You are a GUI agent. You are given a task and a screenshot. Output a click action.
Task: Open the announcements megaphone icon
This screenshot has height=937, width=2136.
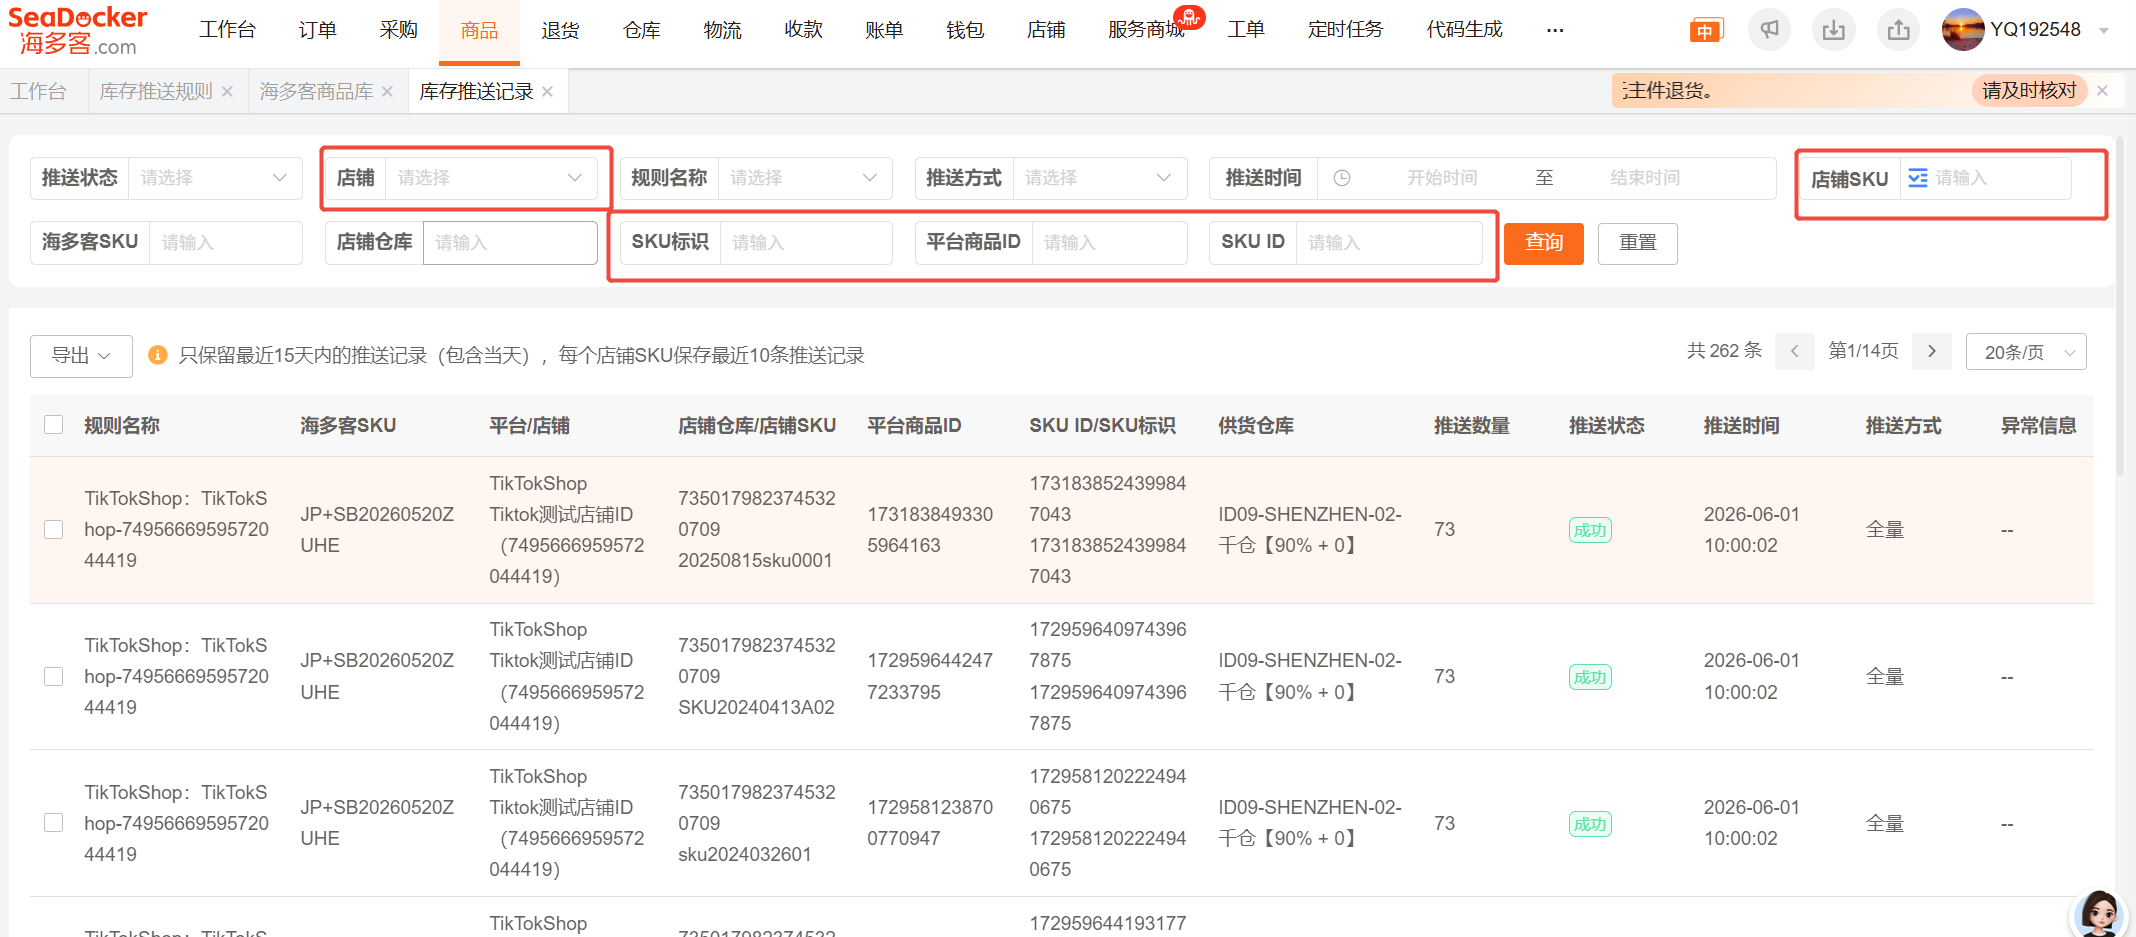pos(1769,30)
